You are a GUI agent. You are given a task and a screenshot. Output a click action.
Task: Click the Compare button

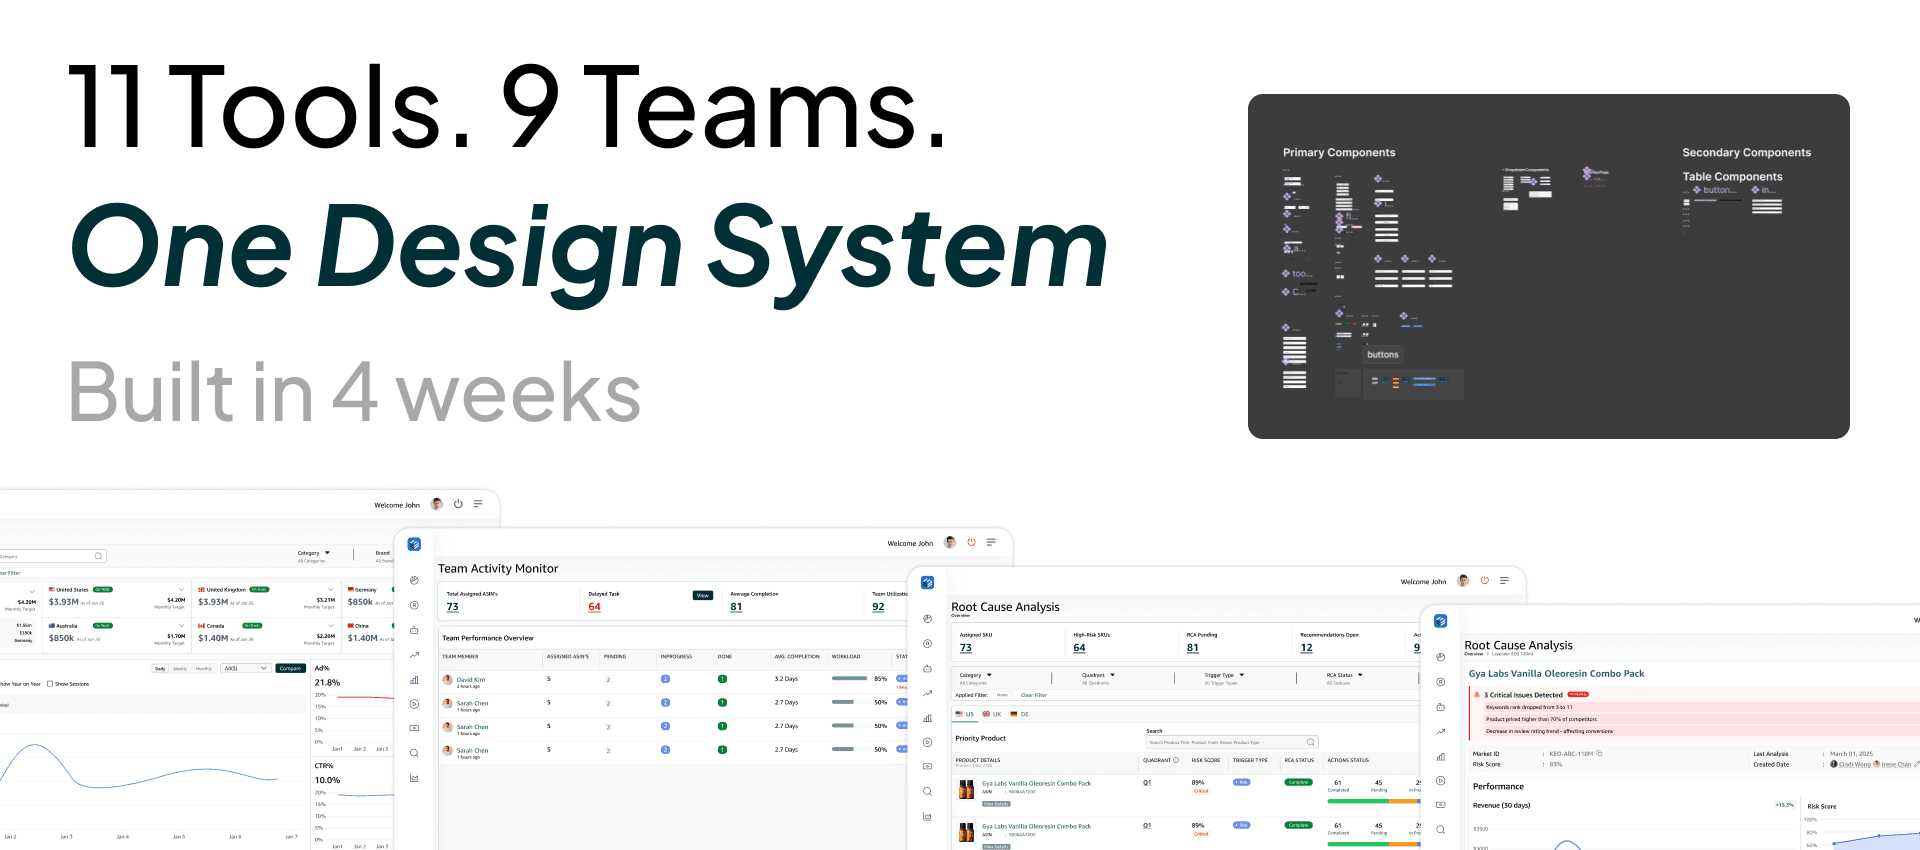290,668
